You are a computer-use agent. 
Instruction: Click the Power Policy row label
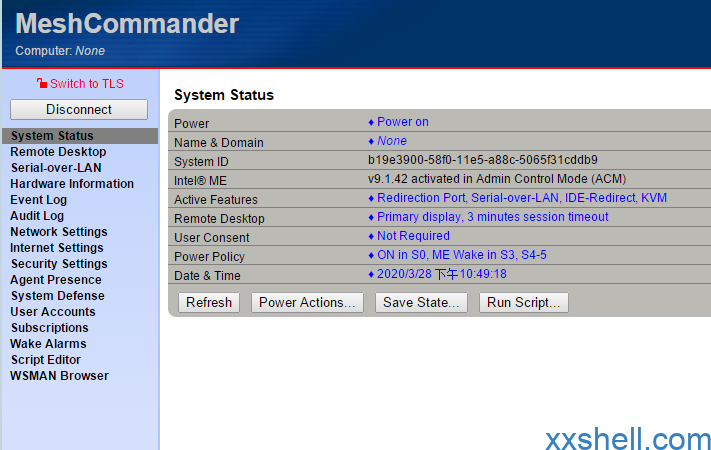point(209,257)
